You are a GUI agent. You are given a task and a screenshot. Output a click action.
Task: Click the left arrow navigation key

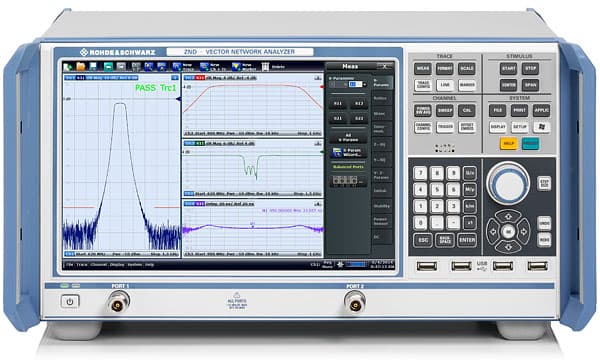(x=493, y=232)
